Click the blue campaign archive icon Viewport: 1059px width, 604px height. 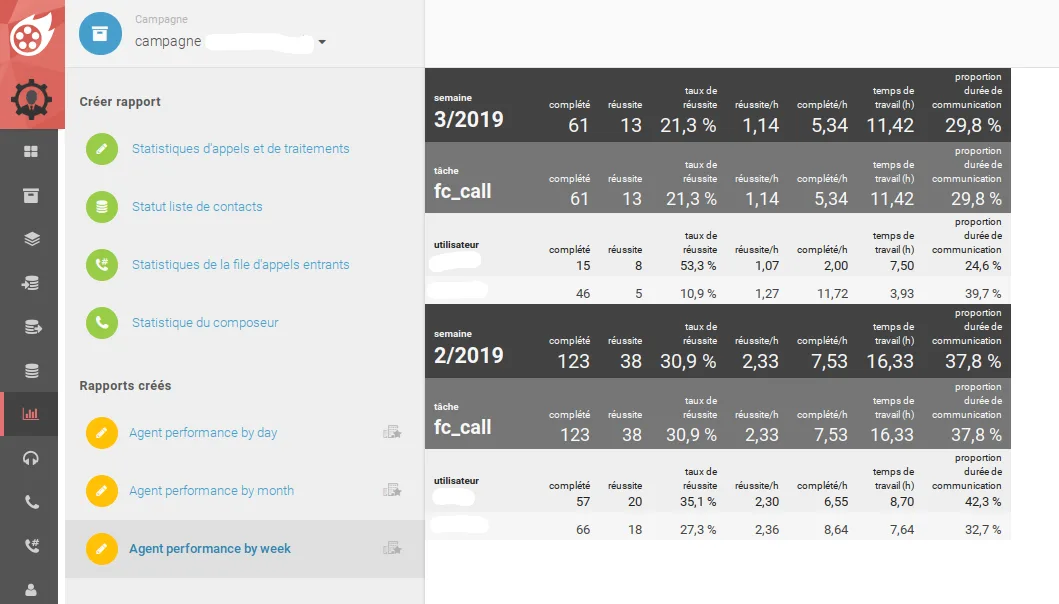100,33
